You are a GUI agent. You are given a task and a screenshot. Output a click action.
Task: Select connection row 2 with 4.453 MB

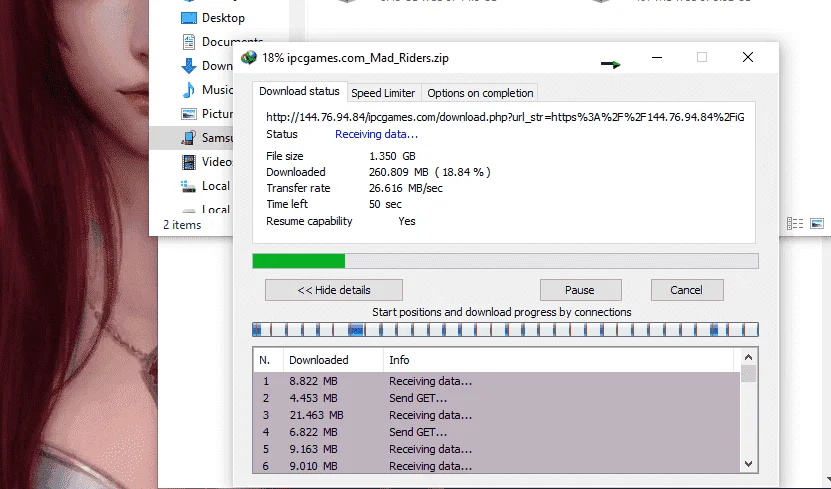pyautogui.click(x=497, y=398)
